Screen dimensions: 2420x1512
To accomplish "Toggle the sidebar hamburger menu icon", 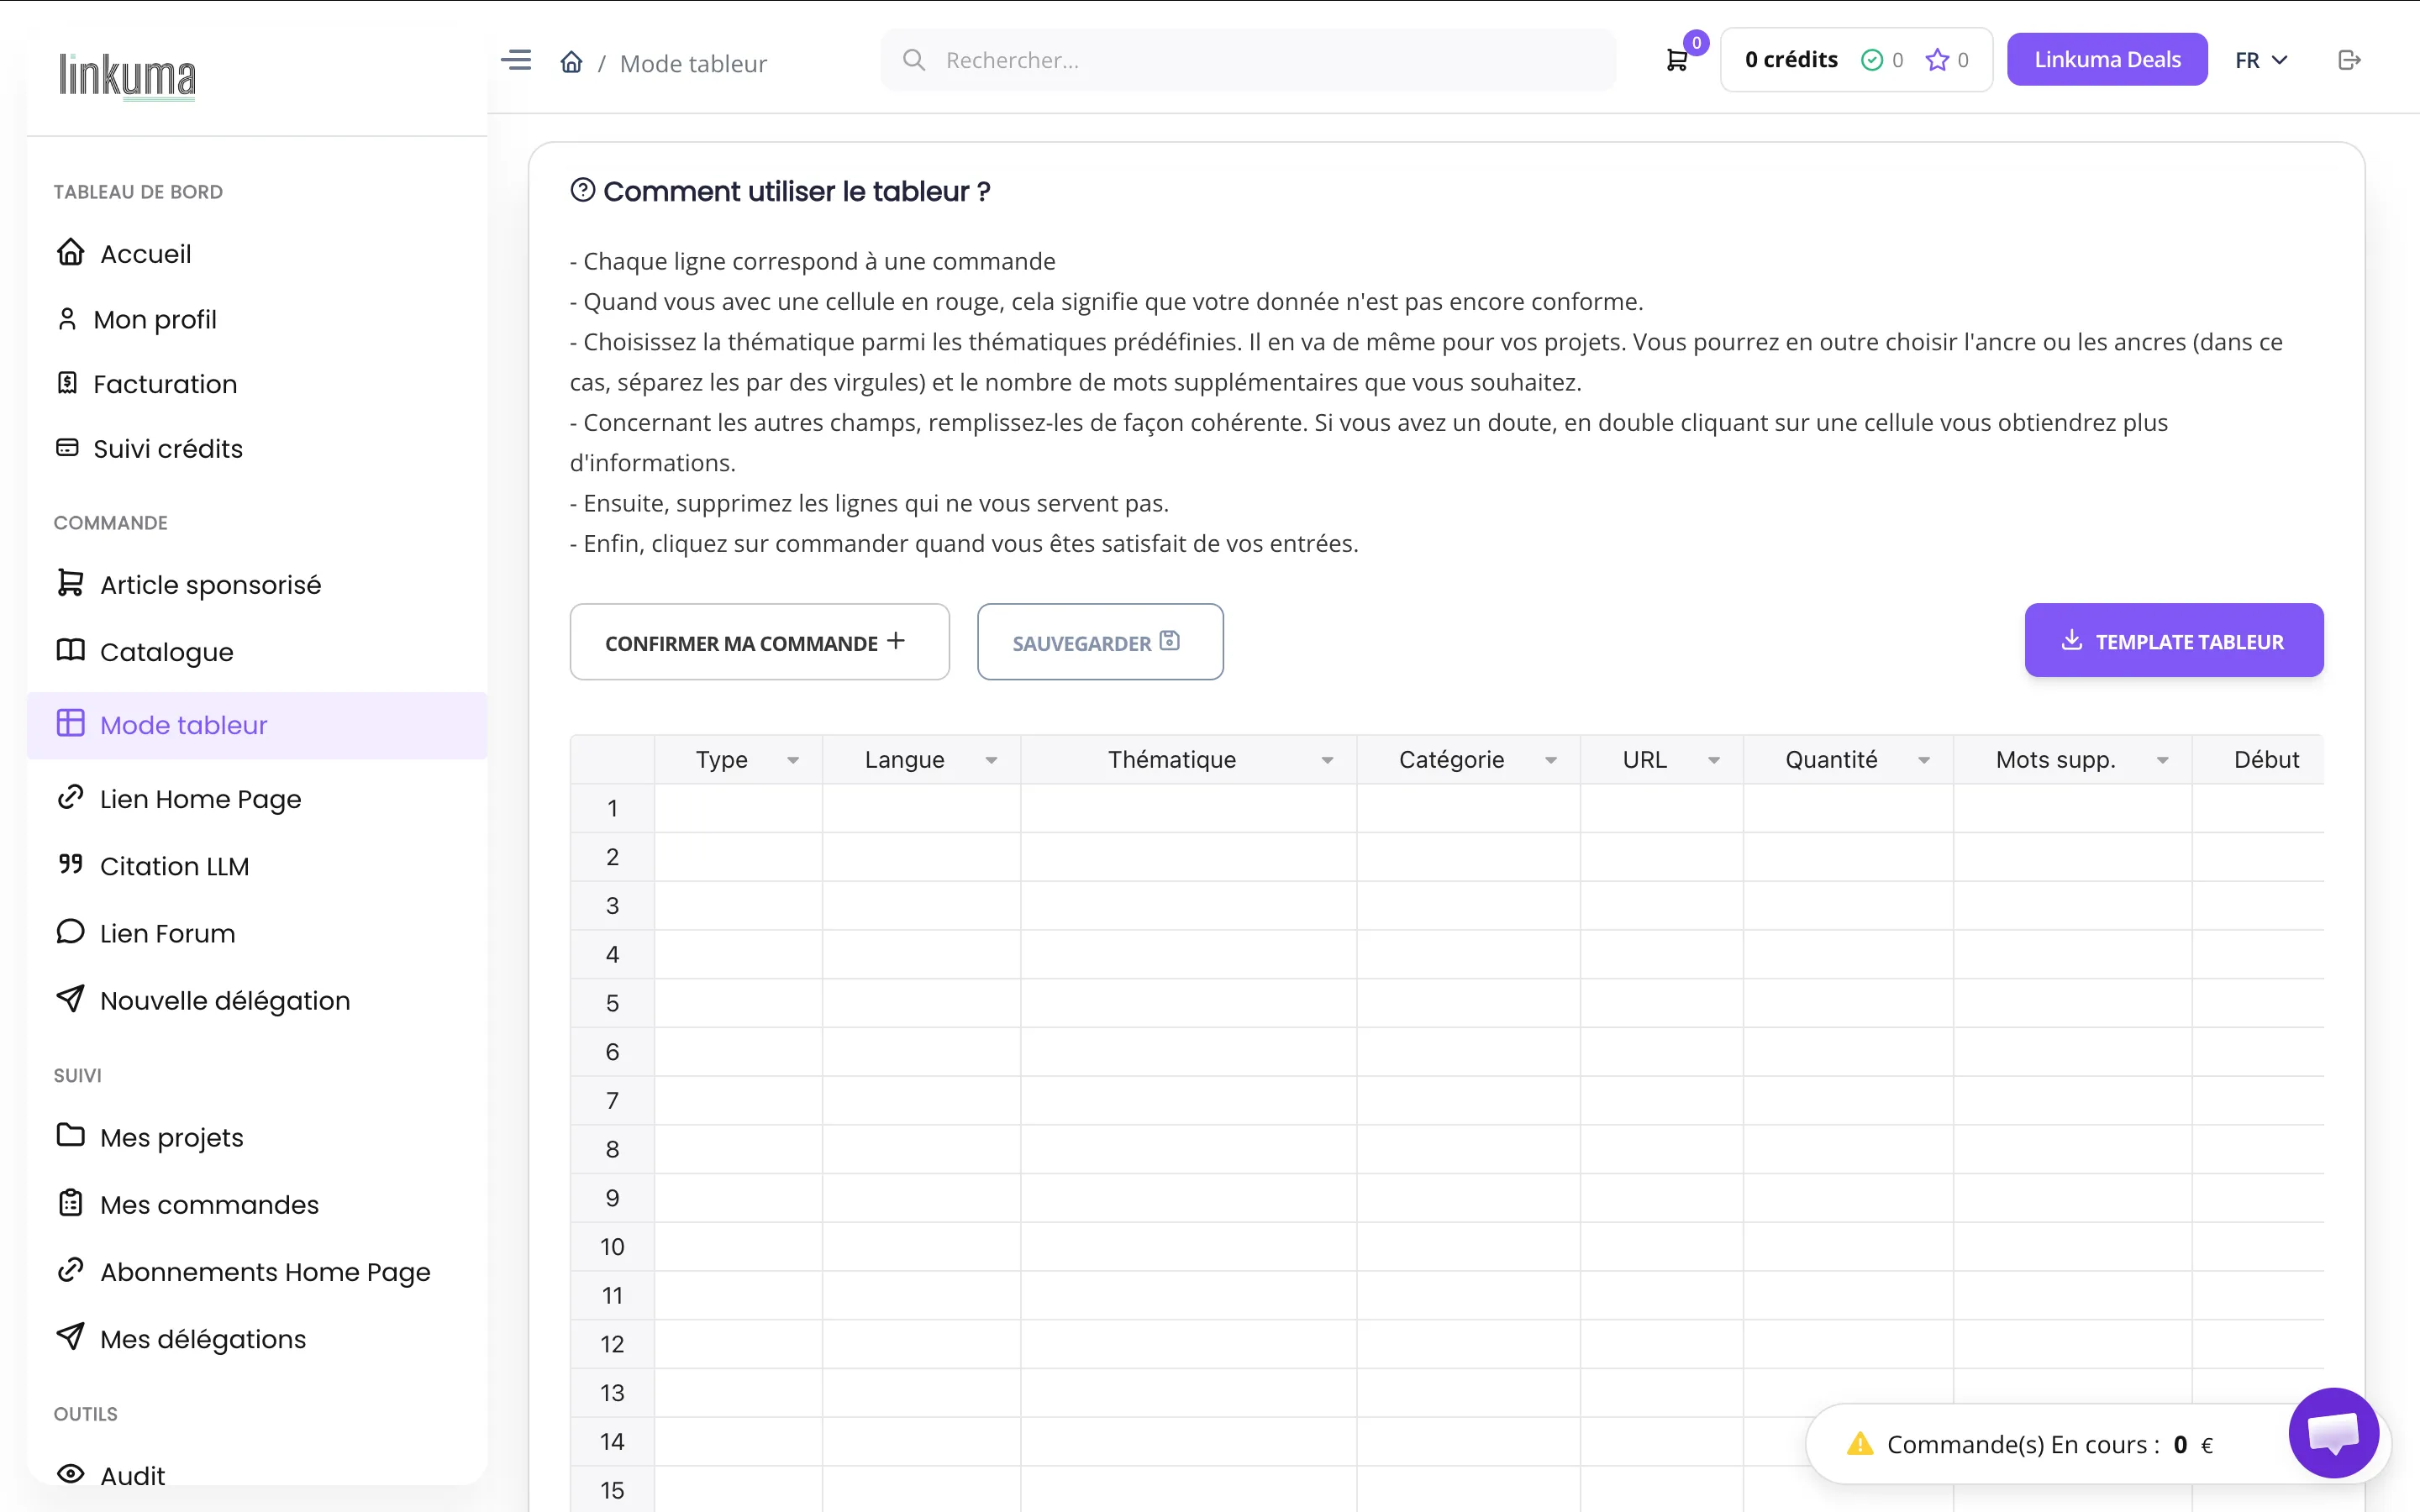I will click(x=516, y=60).
